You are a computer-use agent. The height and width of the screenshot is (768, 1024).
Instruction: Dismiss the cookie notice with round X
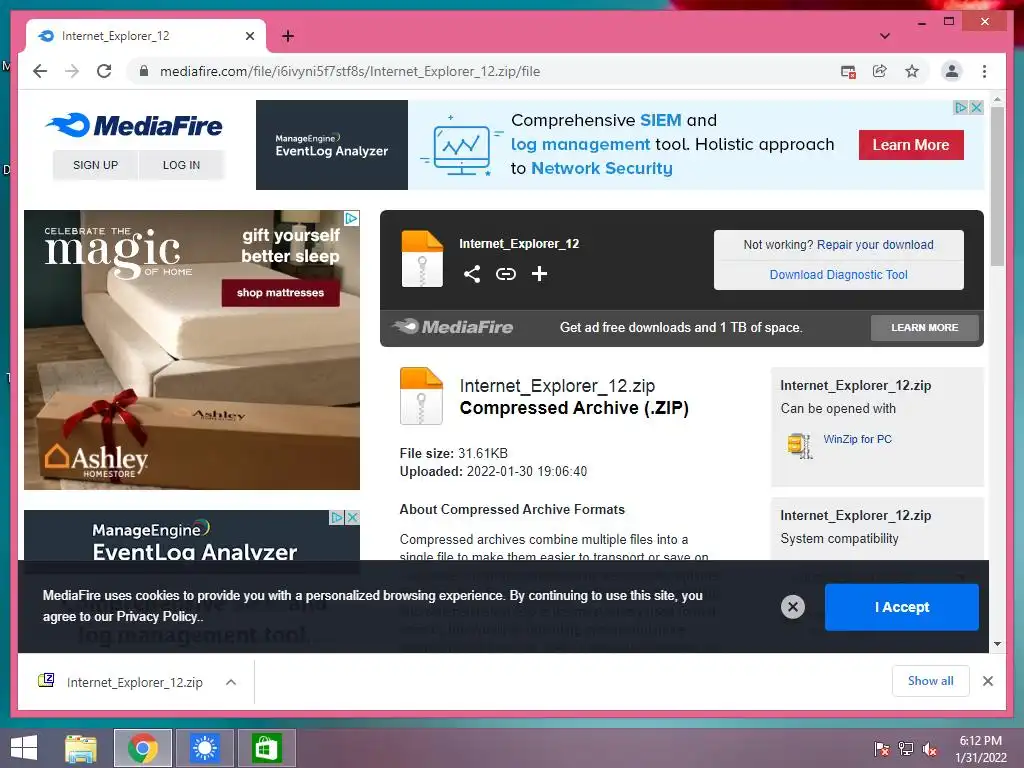(793, 607)
